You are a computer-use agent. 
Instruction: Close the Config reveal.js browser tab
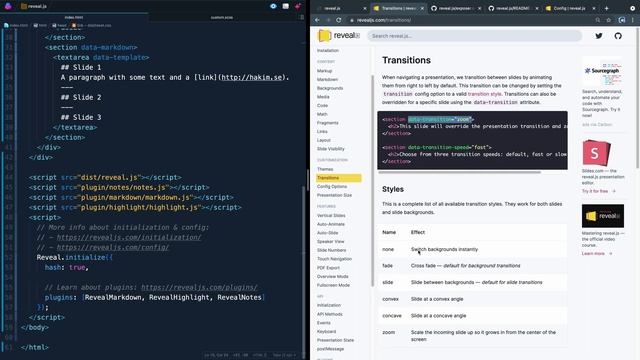(594, 8)
